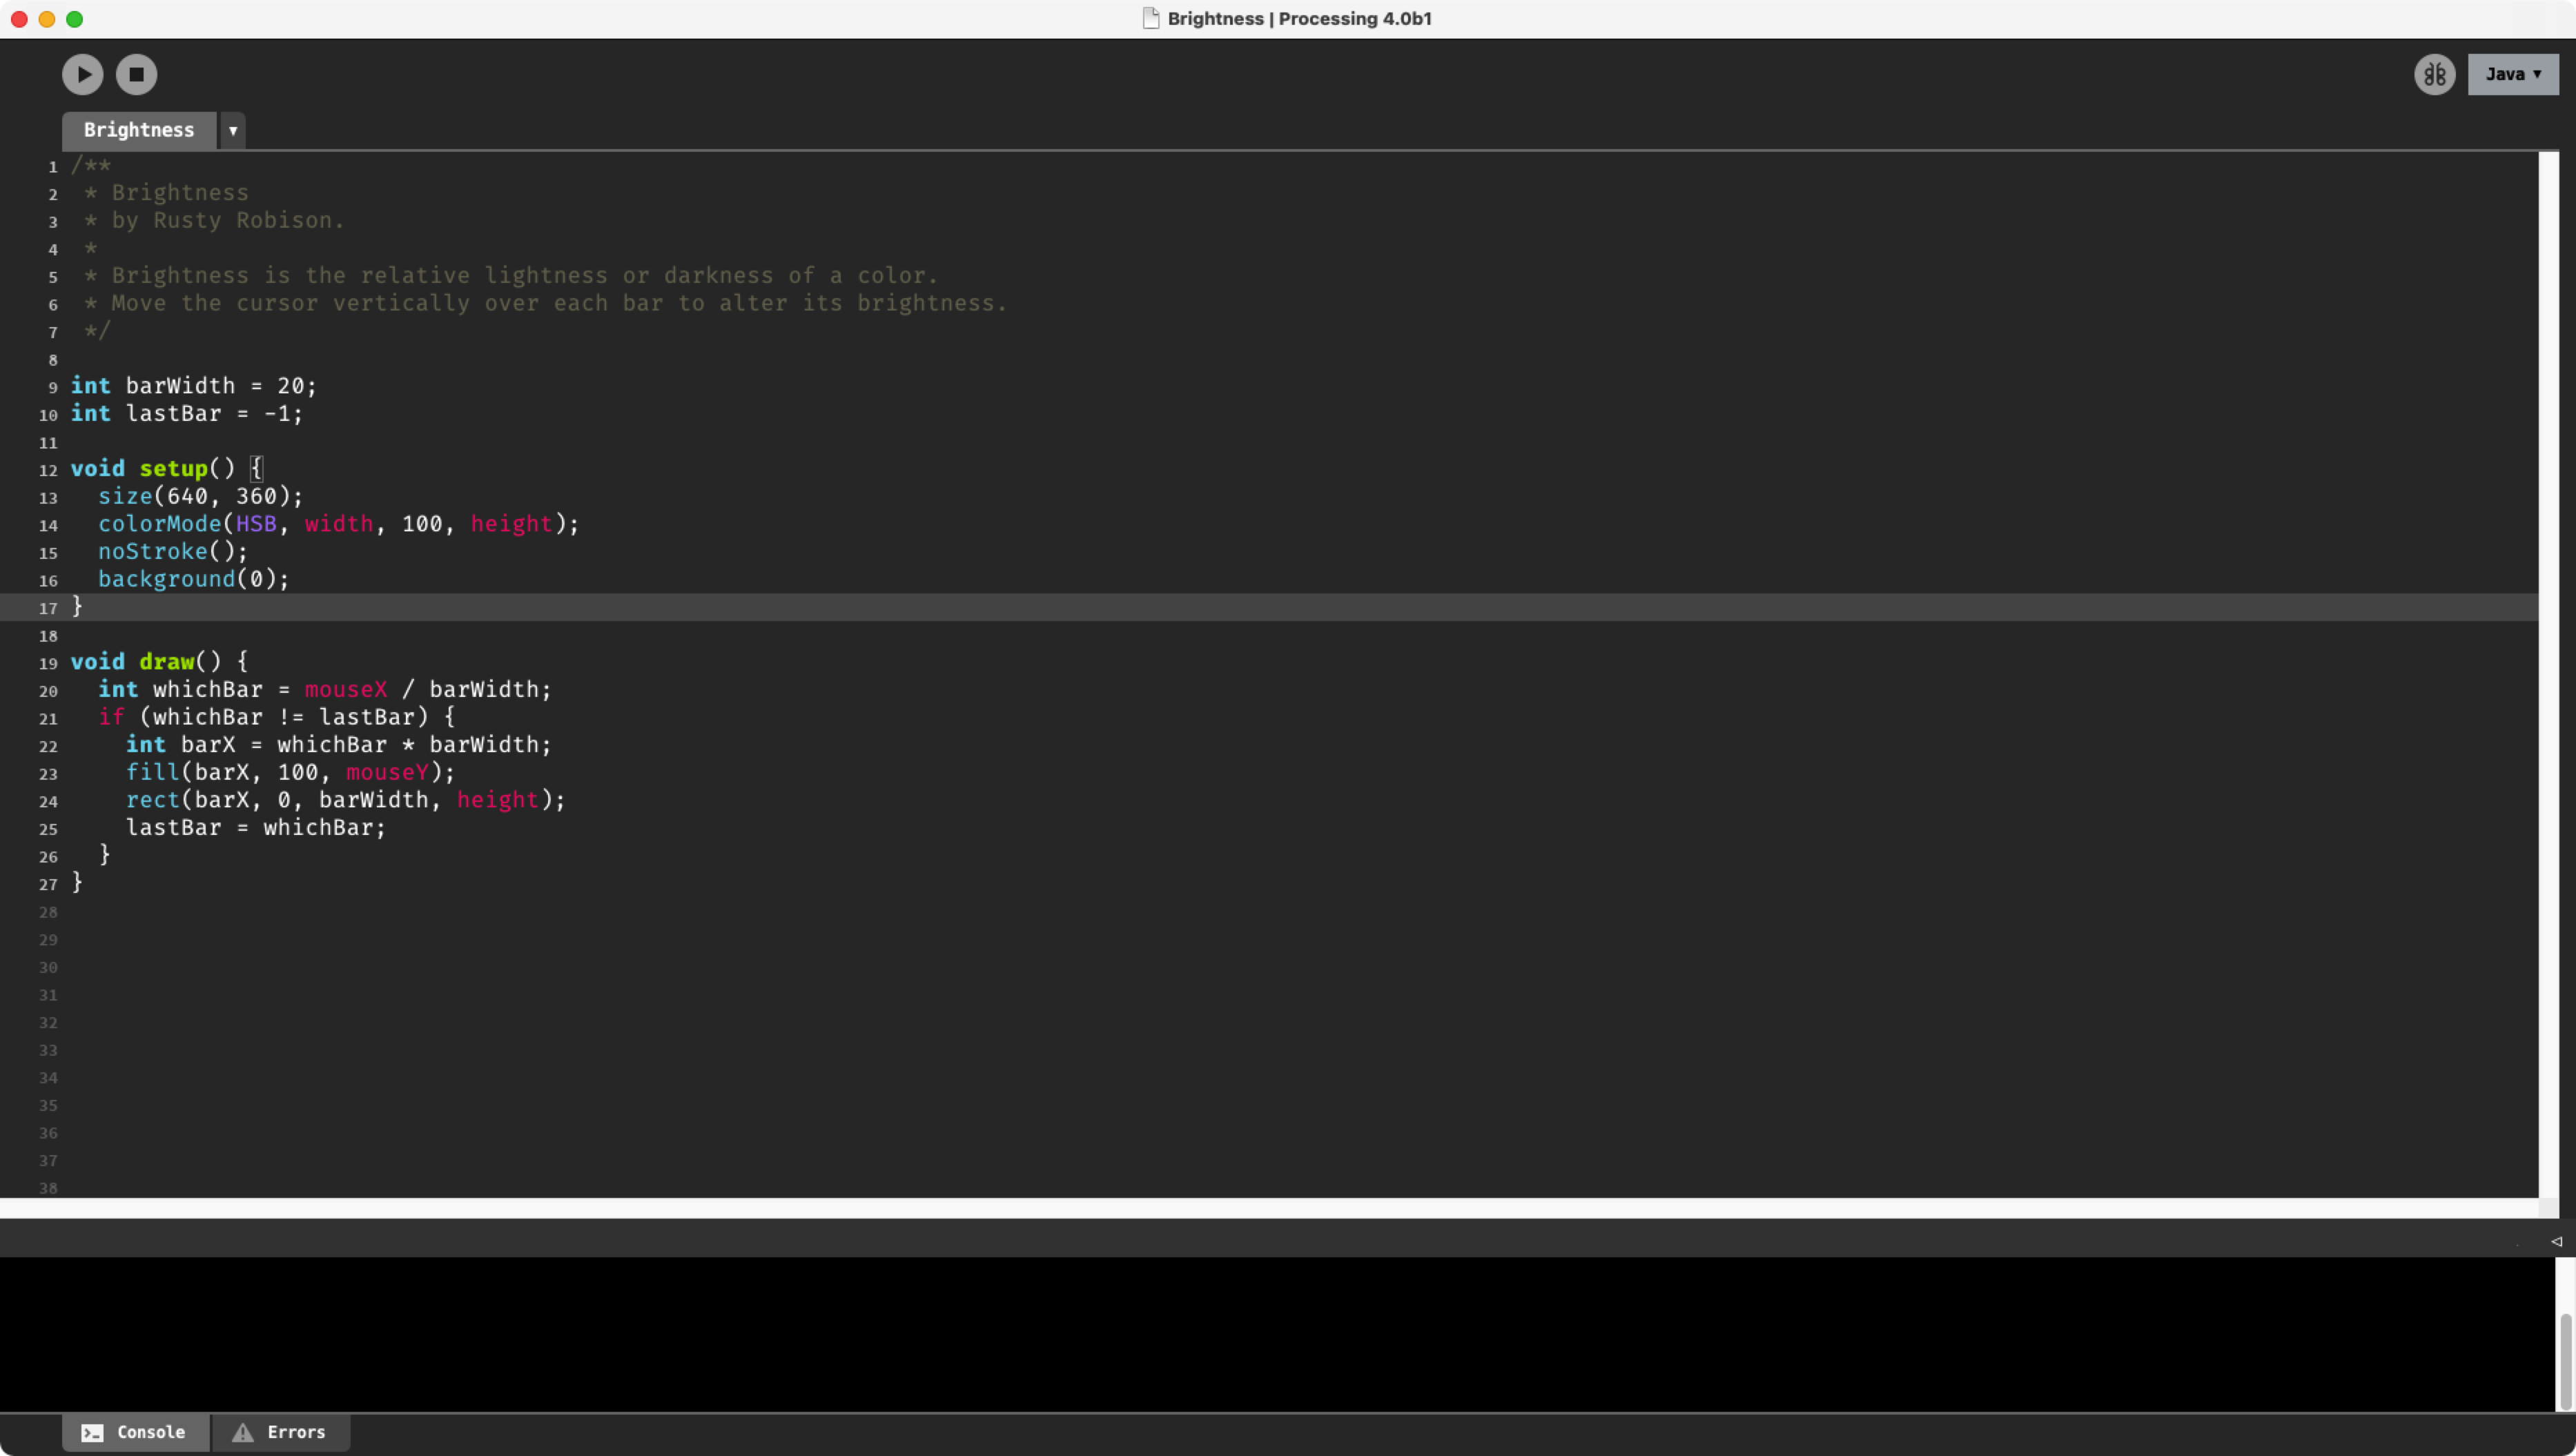Click the setup function name

pyautogui.click(x=173, y=468)
